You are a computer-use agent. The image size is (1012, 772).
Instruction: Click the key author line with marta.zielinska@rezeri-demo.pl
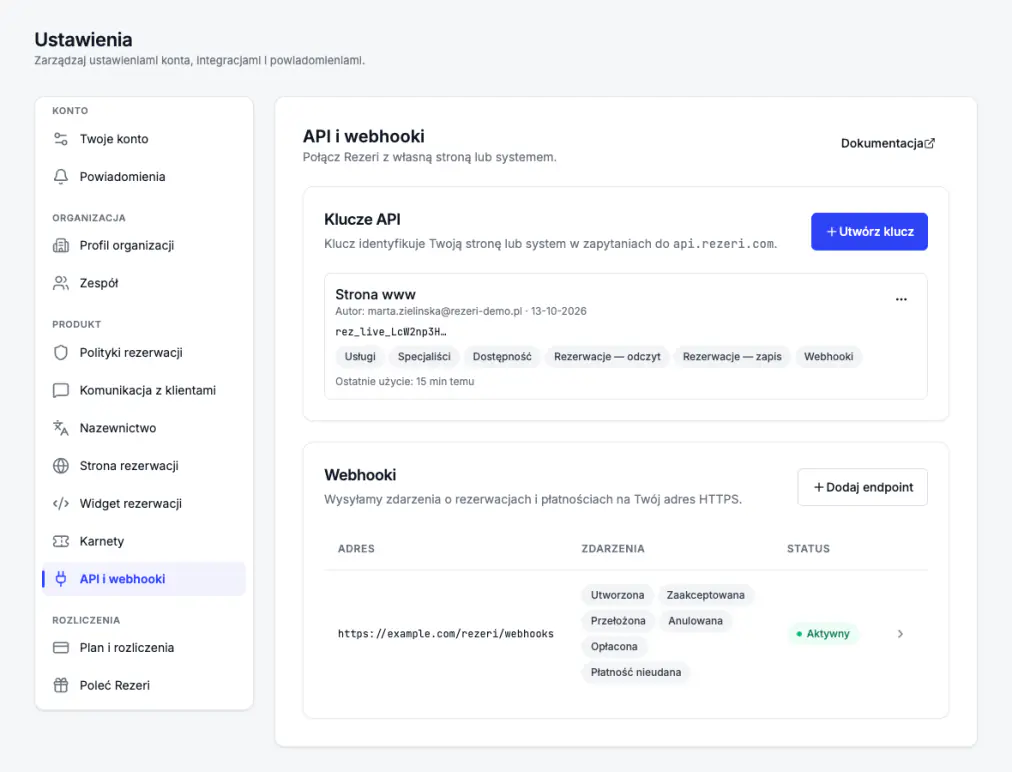tap(461, 311)
